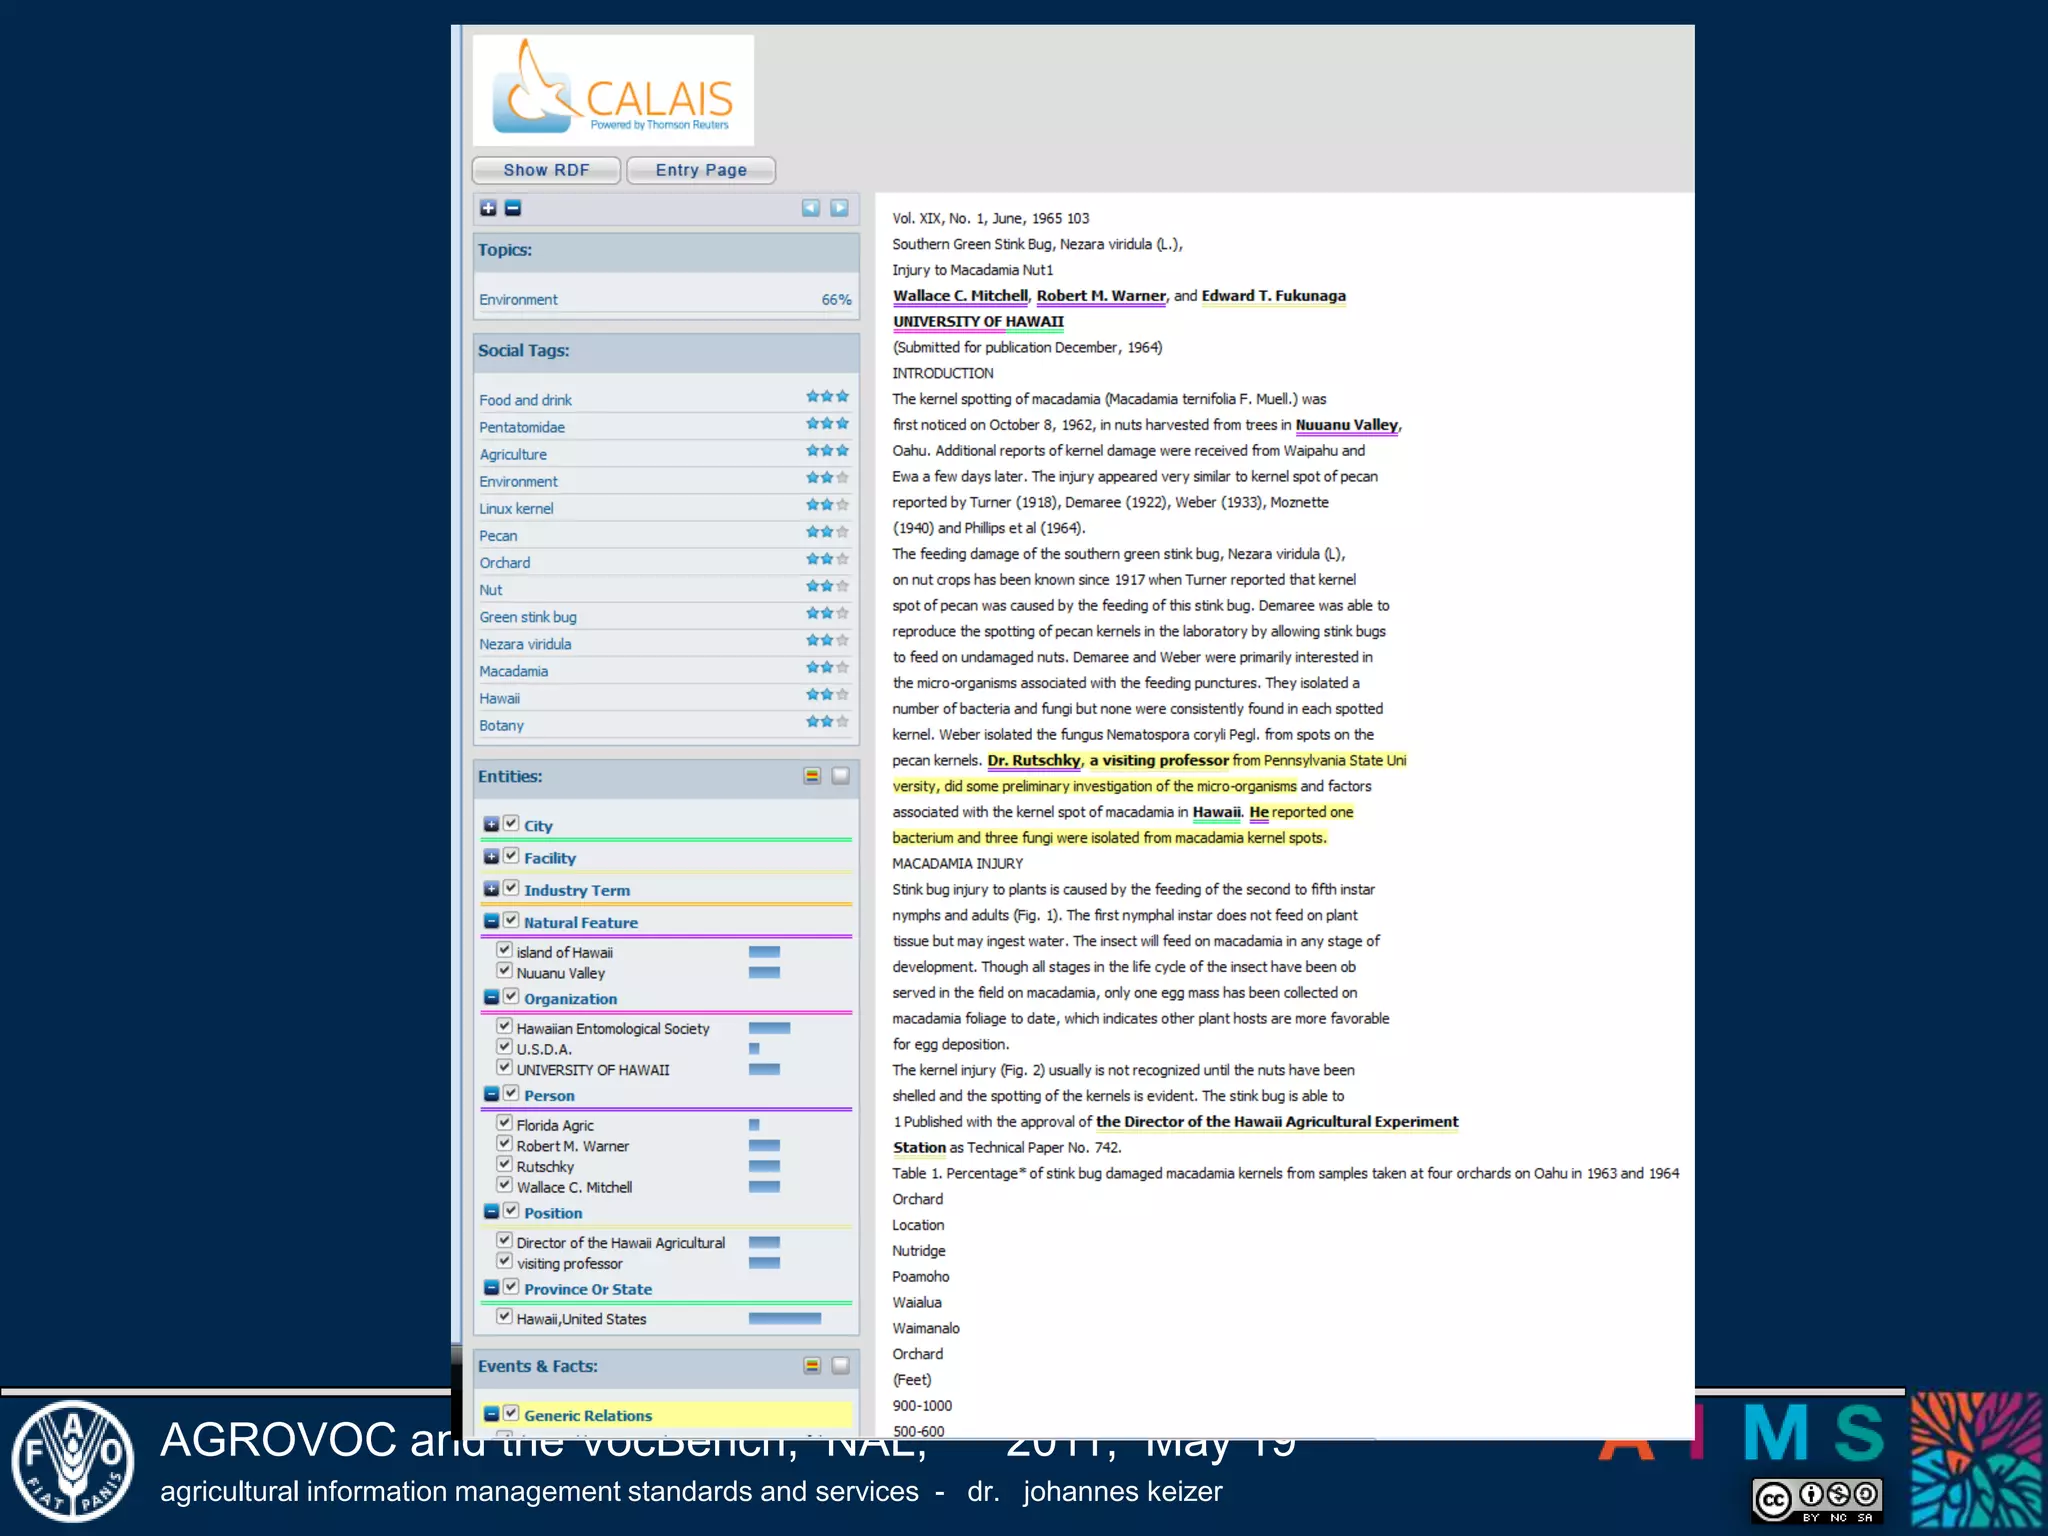Expand the City entity group
2048x1536 pixels.
(x=491, y=824)
